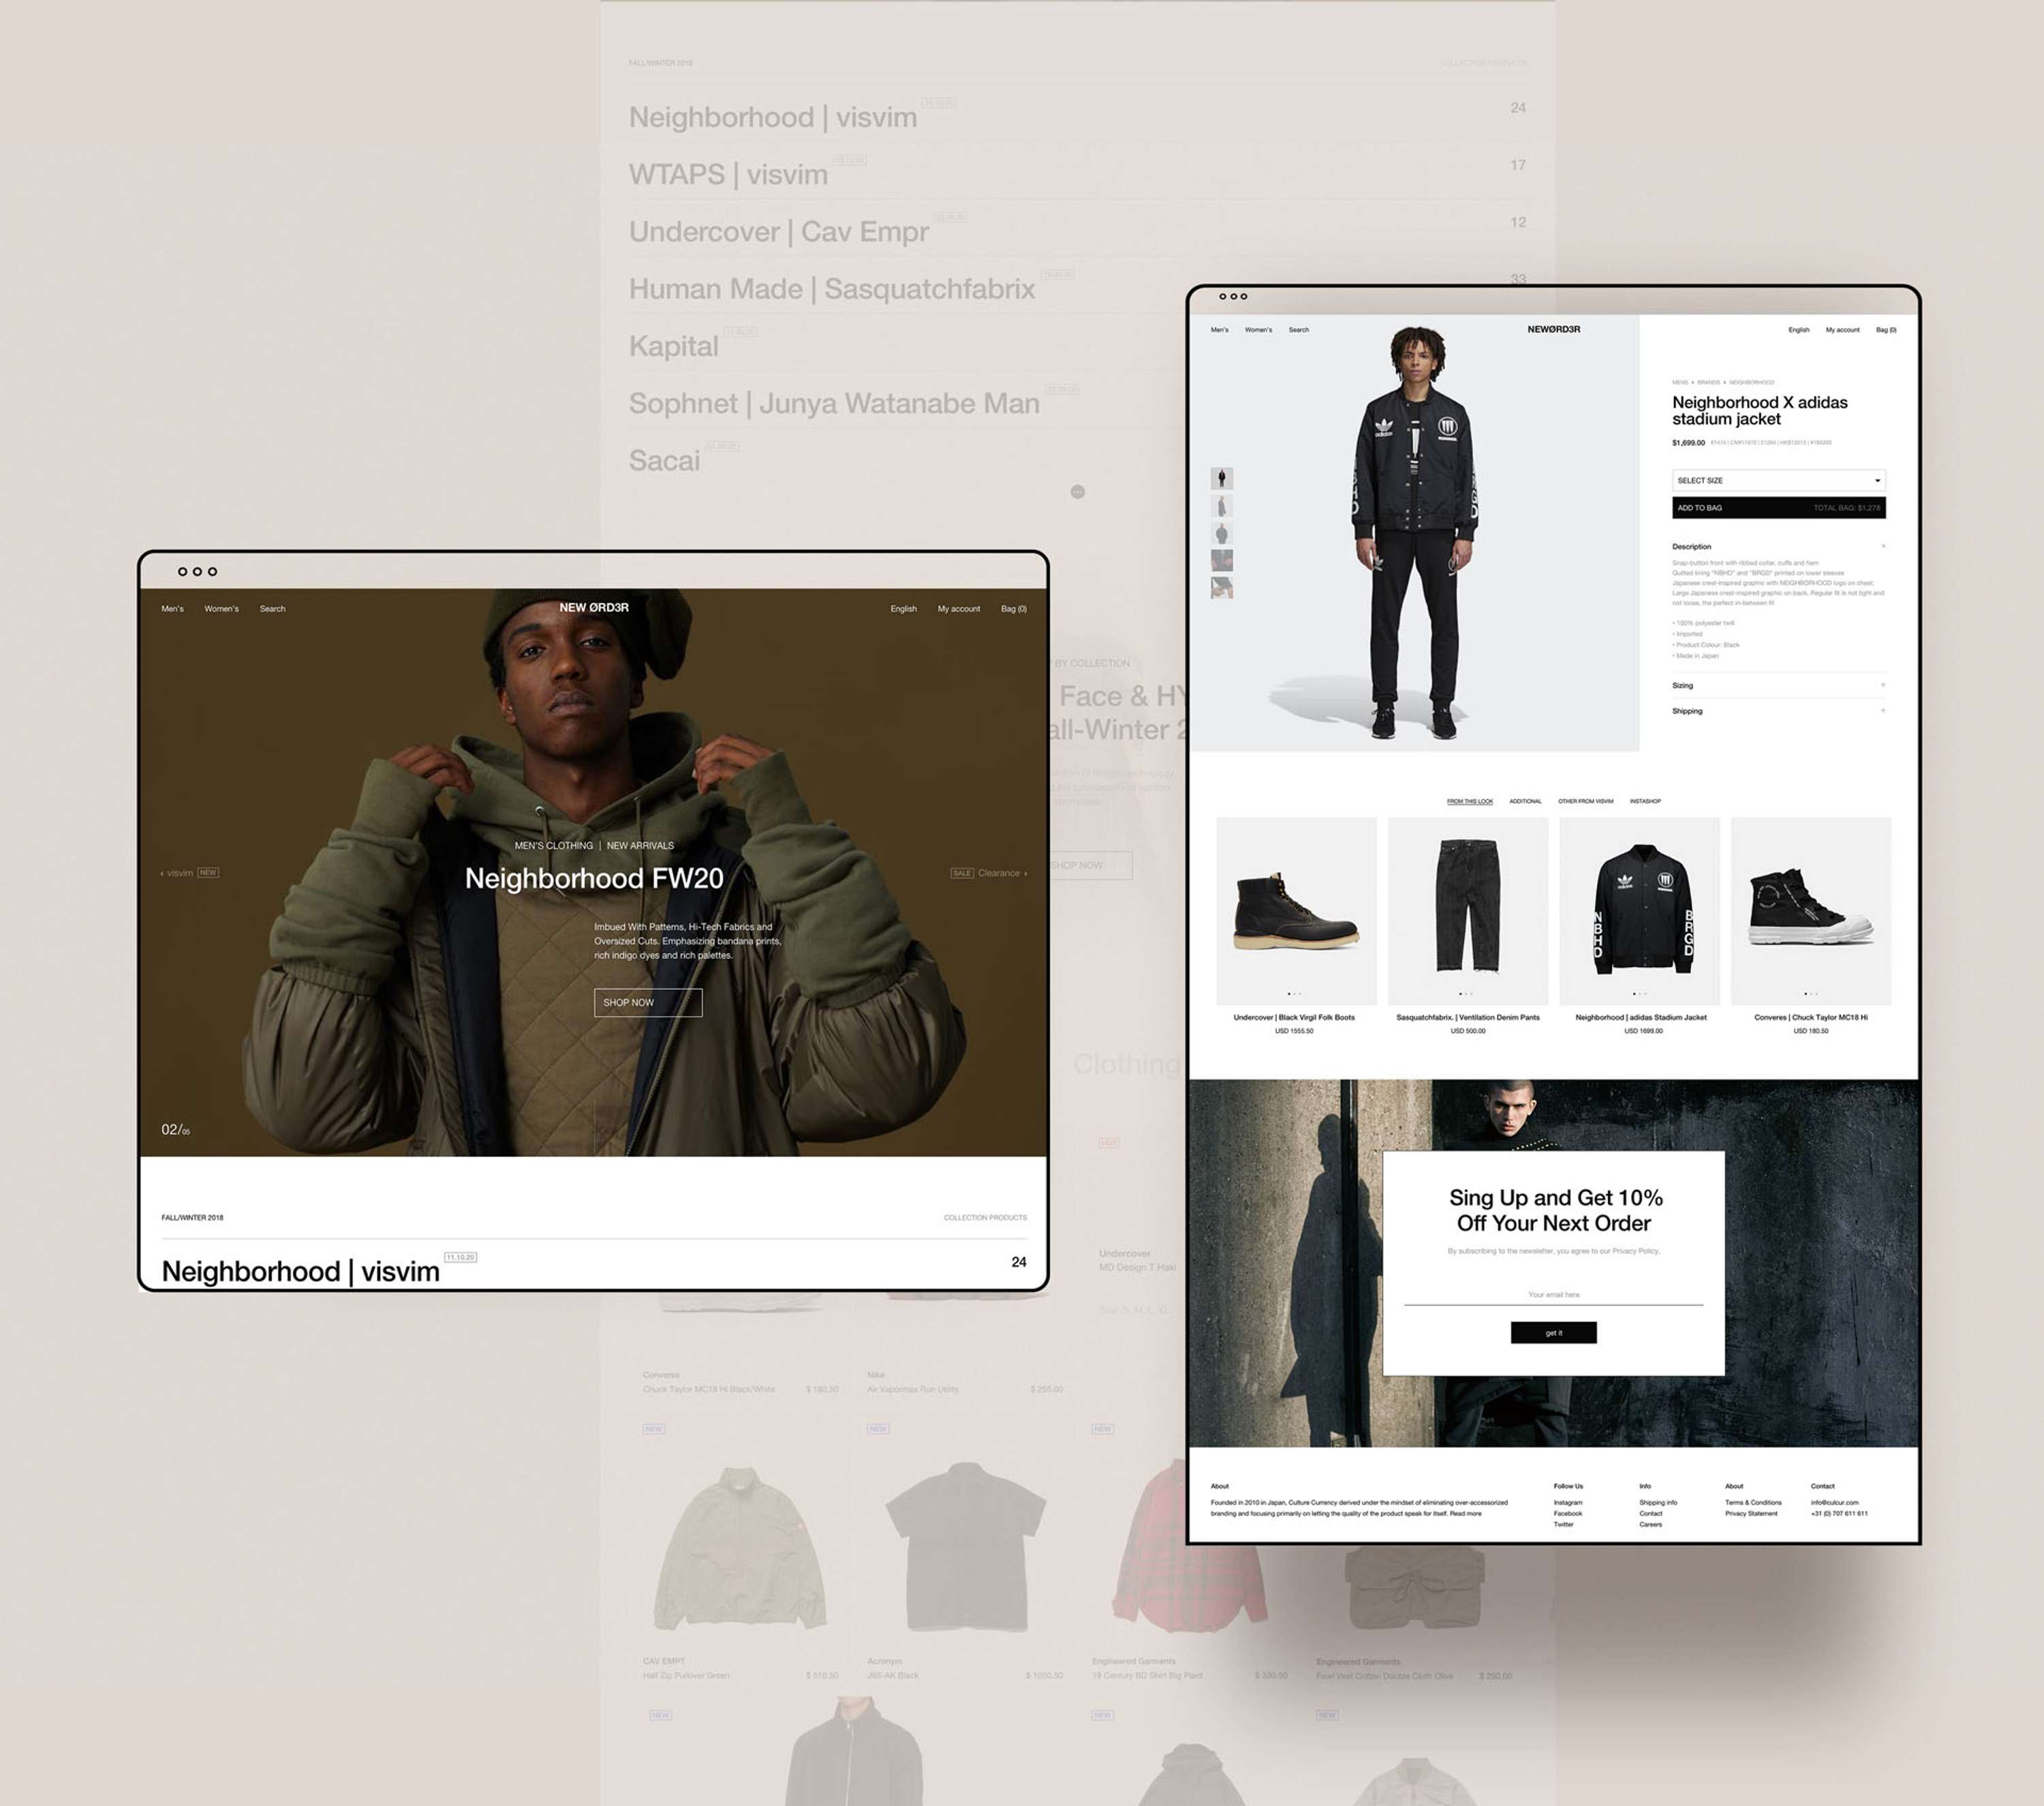Click the 02/05 slide counter
The width and height of the screenshot is (2044, 1806).
(176, 1130)
